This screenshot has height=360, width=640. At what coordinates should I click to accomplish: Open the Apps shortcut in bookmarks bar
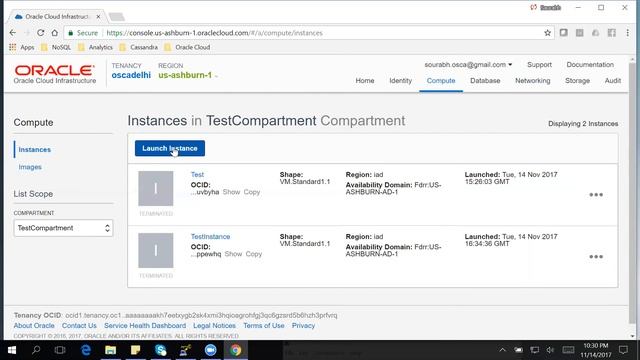click(22, 47)
